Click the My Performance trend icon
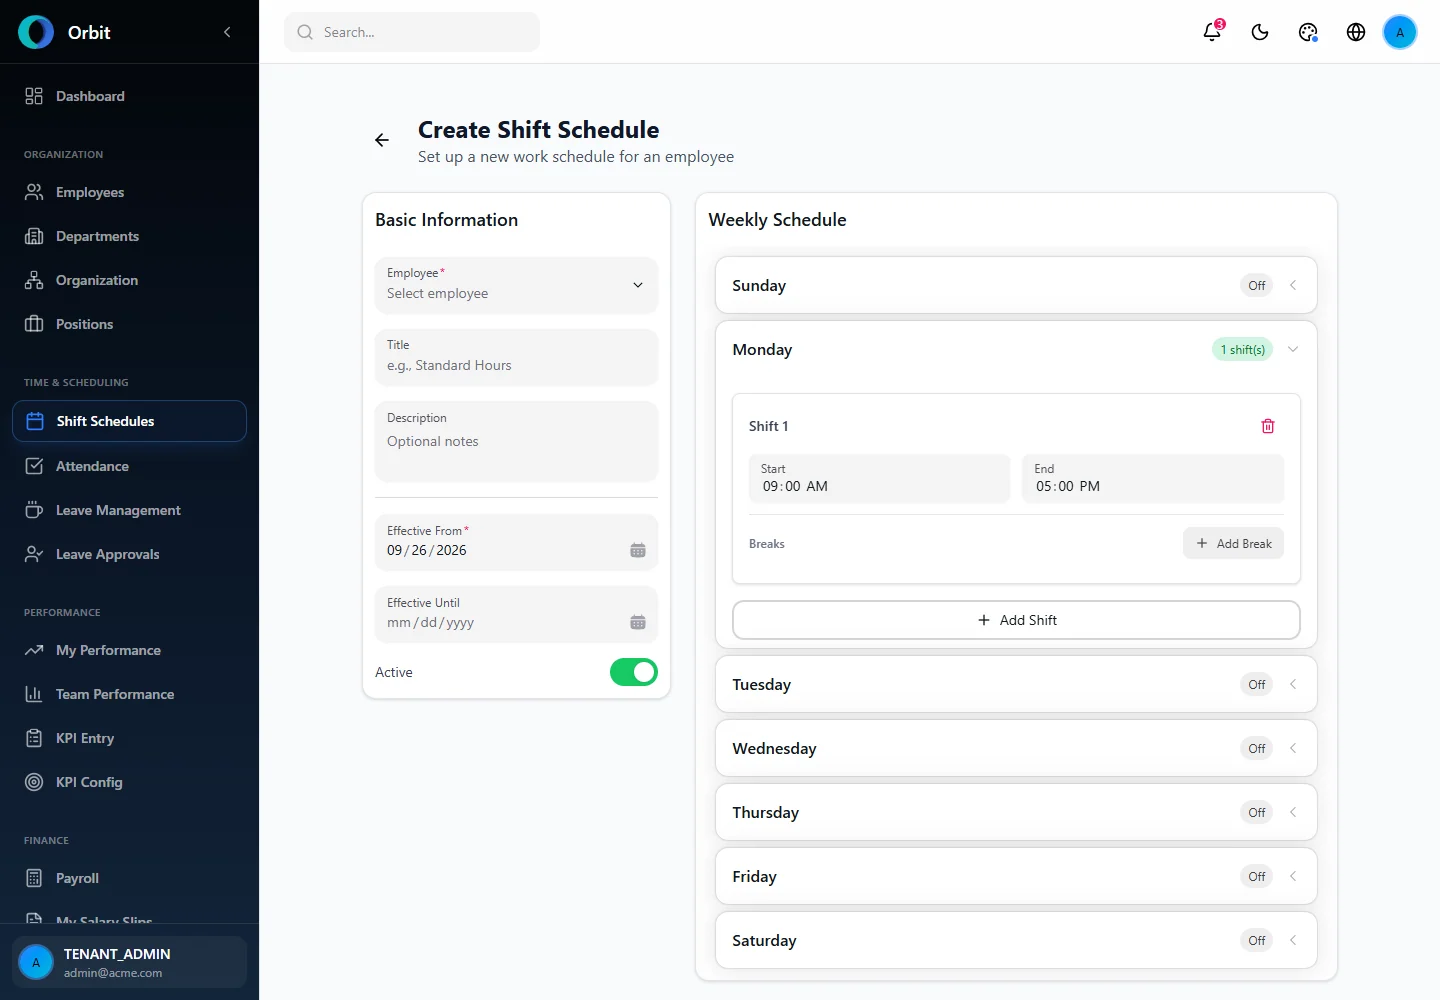The width and height of the screenshot is (1440, 1000). [x=34, y=650]
